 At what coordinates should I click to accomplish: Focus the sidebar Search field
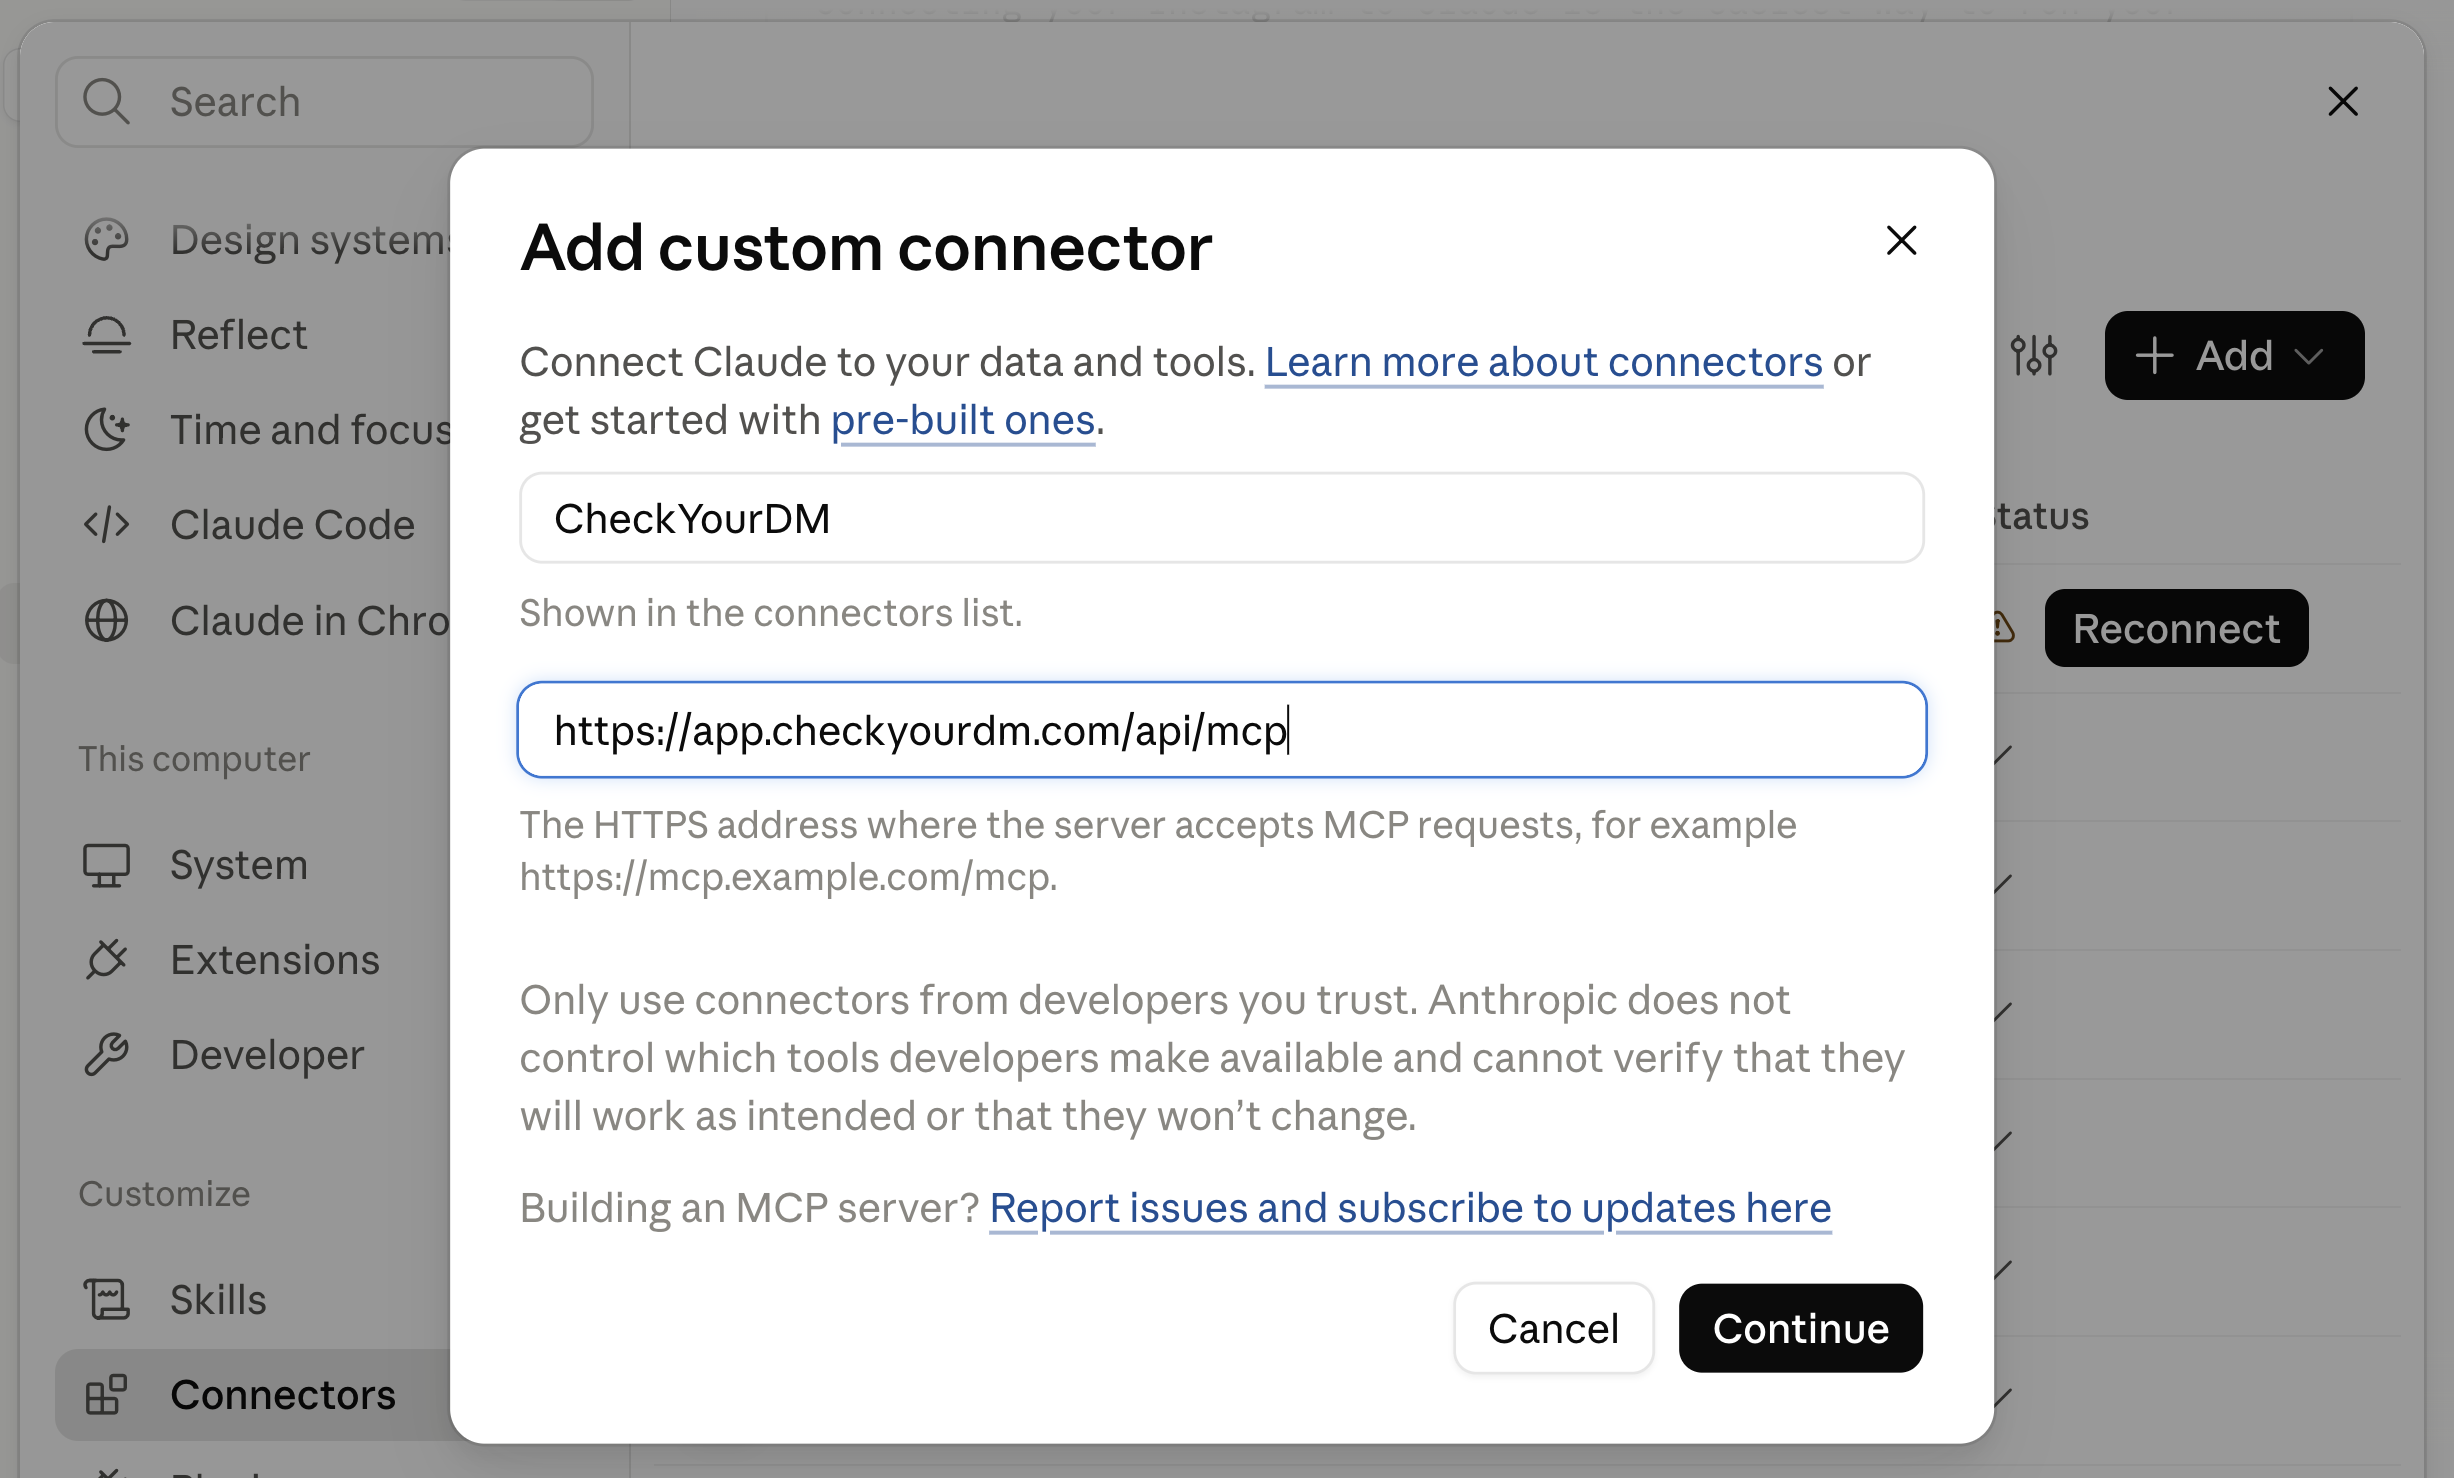[x=324, y=102]
